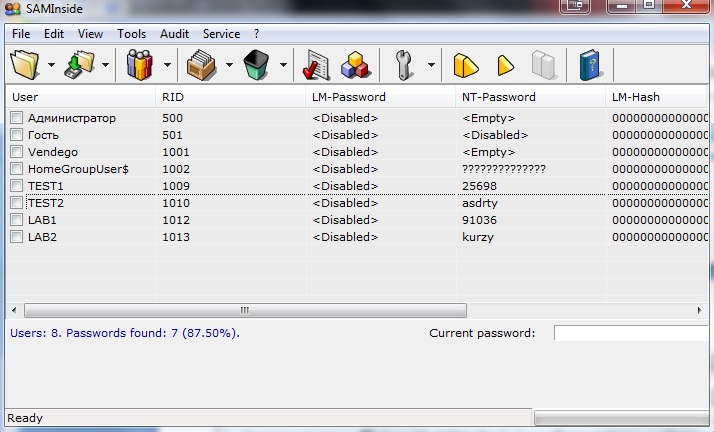Viewport: 714px width, 432px height.
Task: Click NT-Password value kurzy
Action: pos(478,237)
